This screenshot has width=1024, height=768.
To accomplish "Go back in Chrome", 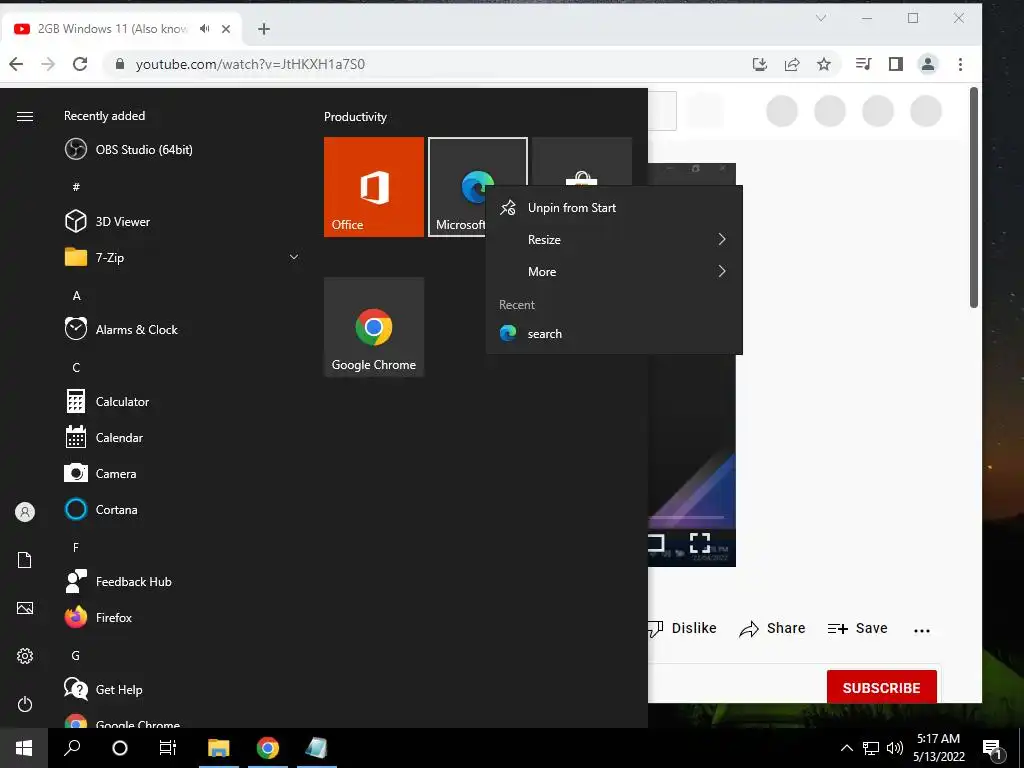I will (16, 64).
